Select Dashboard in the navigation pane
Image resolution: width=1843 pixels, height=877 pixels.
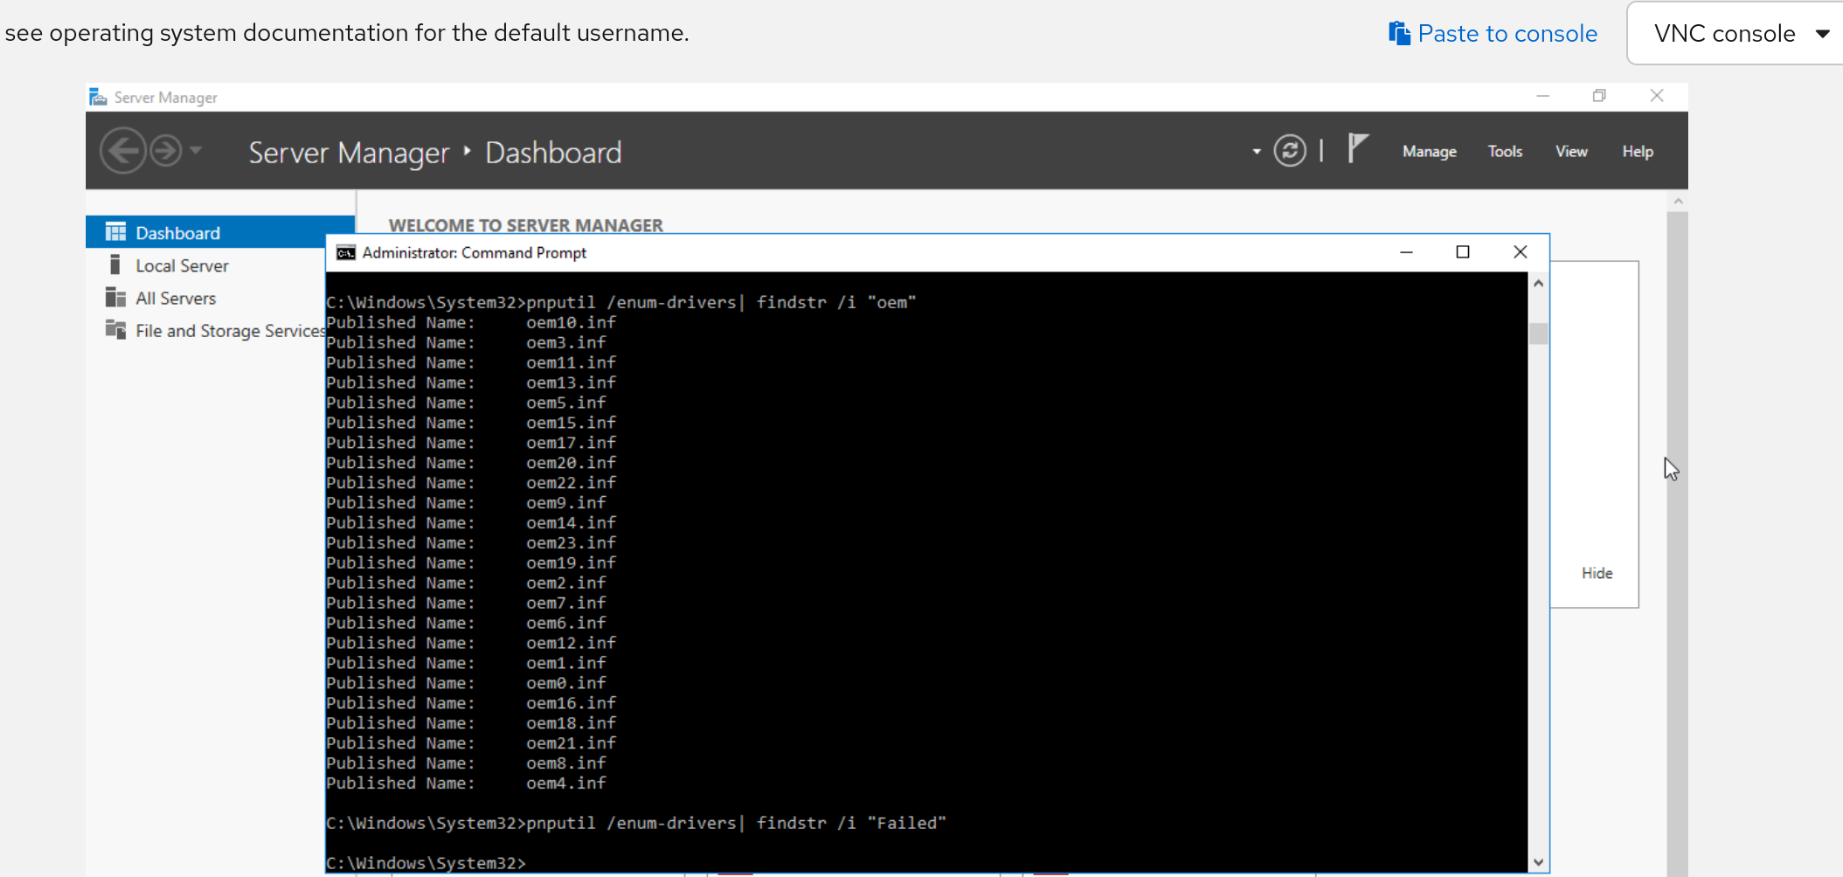point(178,233)
